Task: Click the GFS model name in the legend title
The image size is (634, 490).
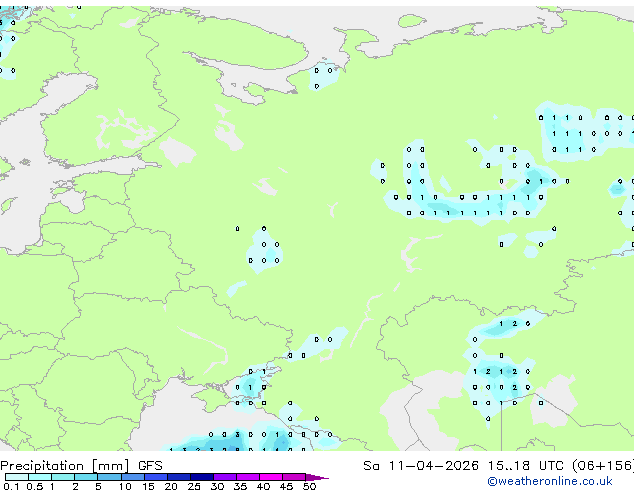Action: coord(150,466)
